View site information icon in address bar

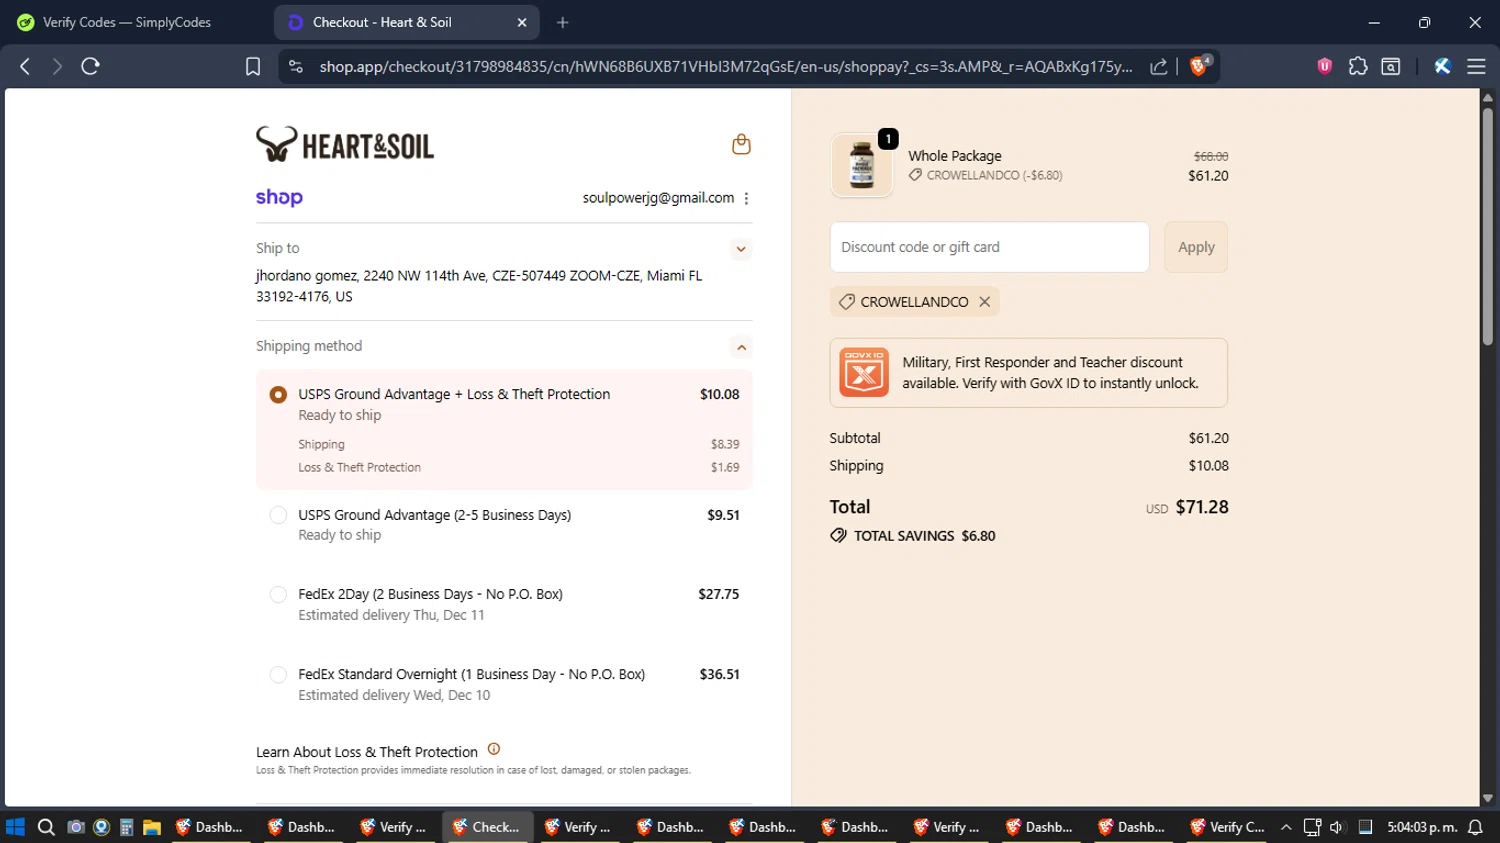click(295, 66)
